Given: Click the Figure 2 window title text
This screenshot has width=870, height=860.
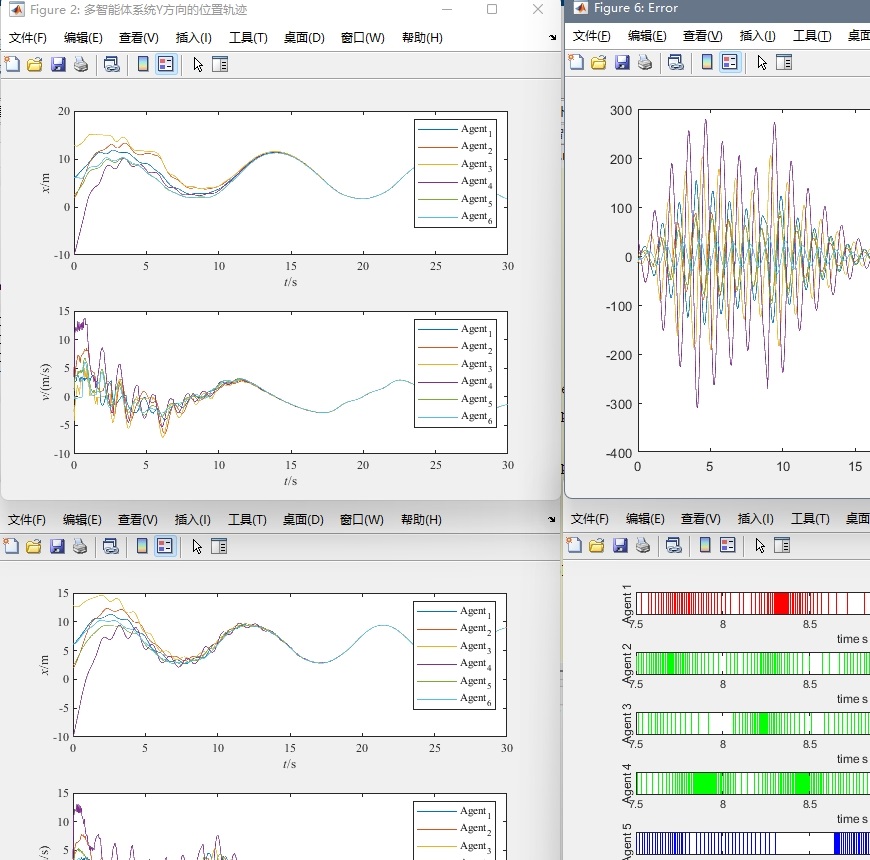Looking at the screenshot, I should point(139,10).
